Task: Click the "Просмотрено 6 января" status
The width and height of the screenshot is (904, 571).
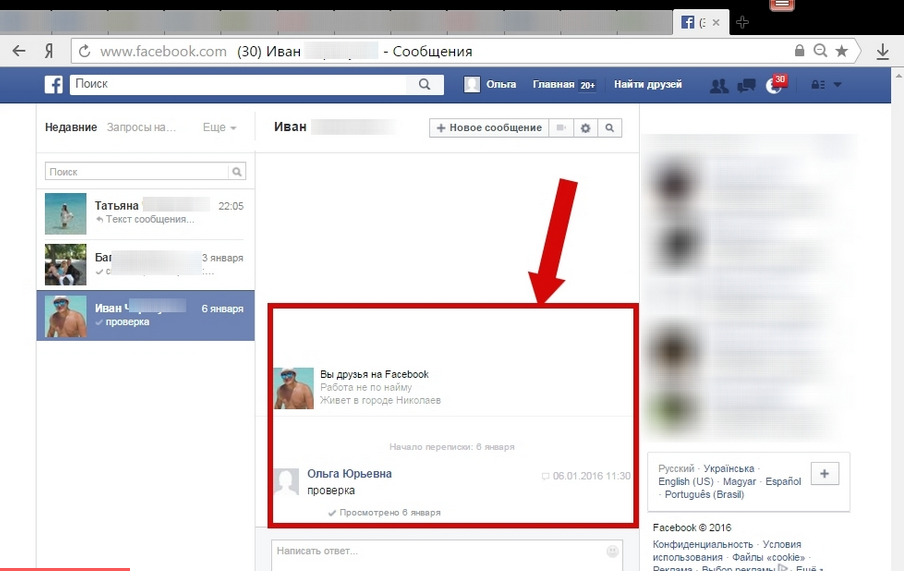Action: [390, 512]
